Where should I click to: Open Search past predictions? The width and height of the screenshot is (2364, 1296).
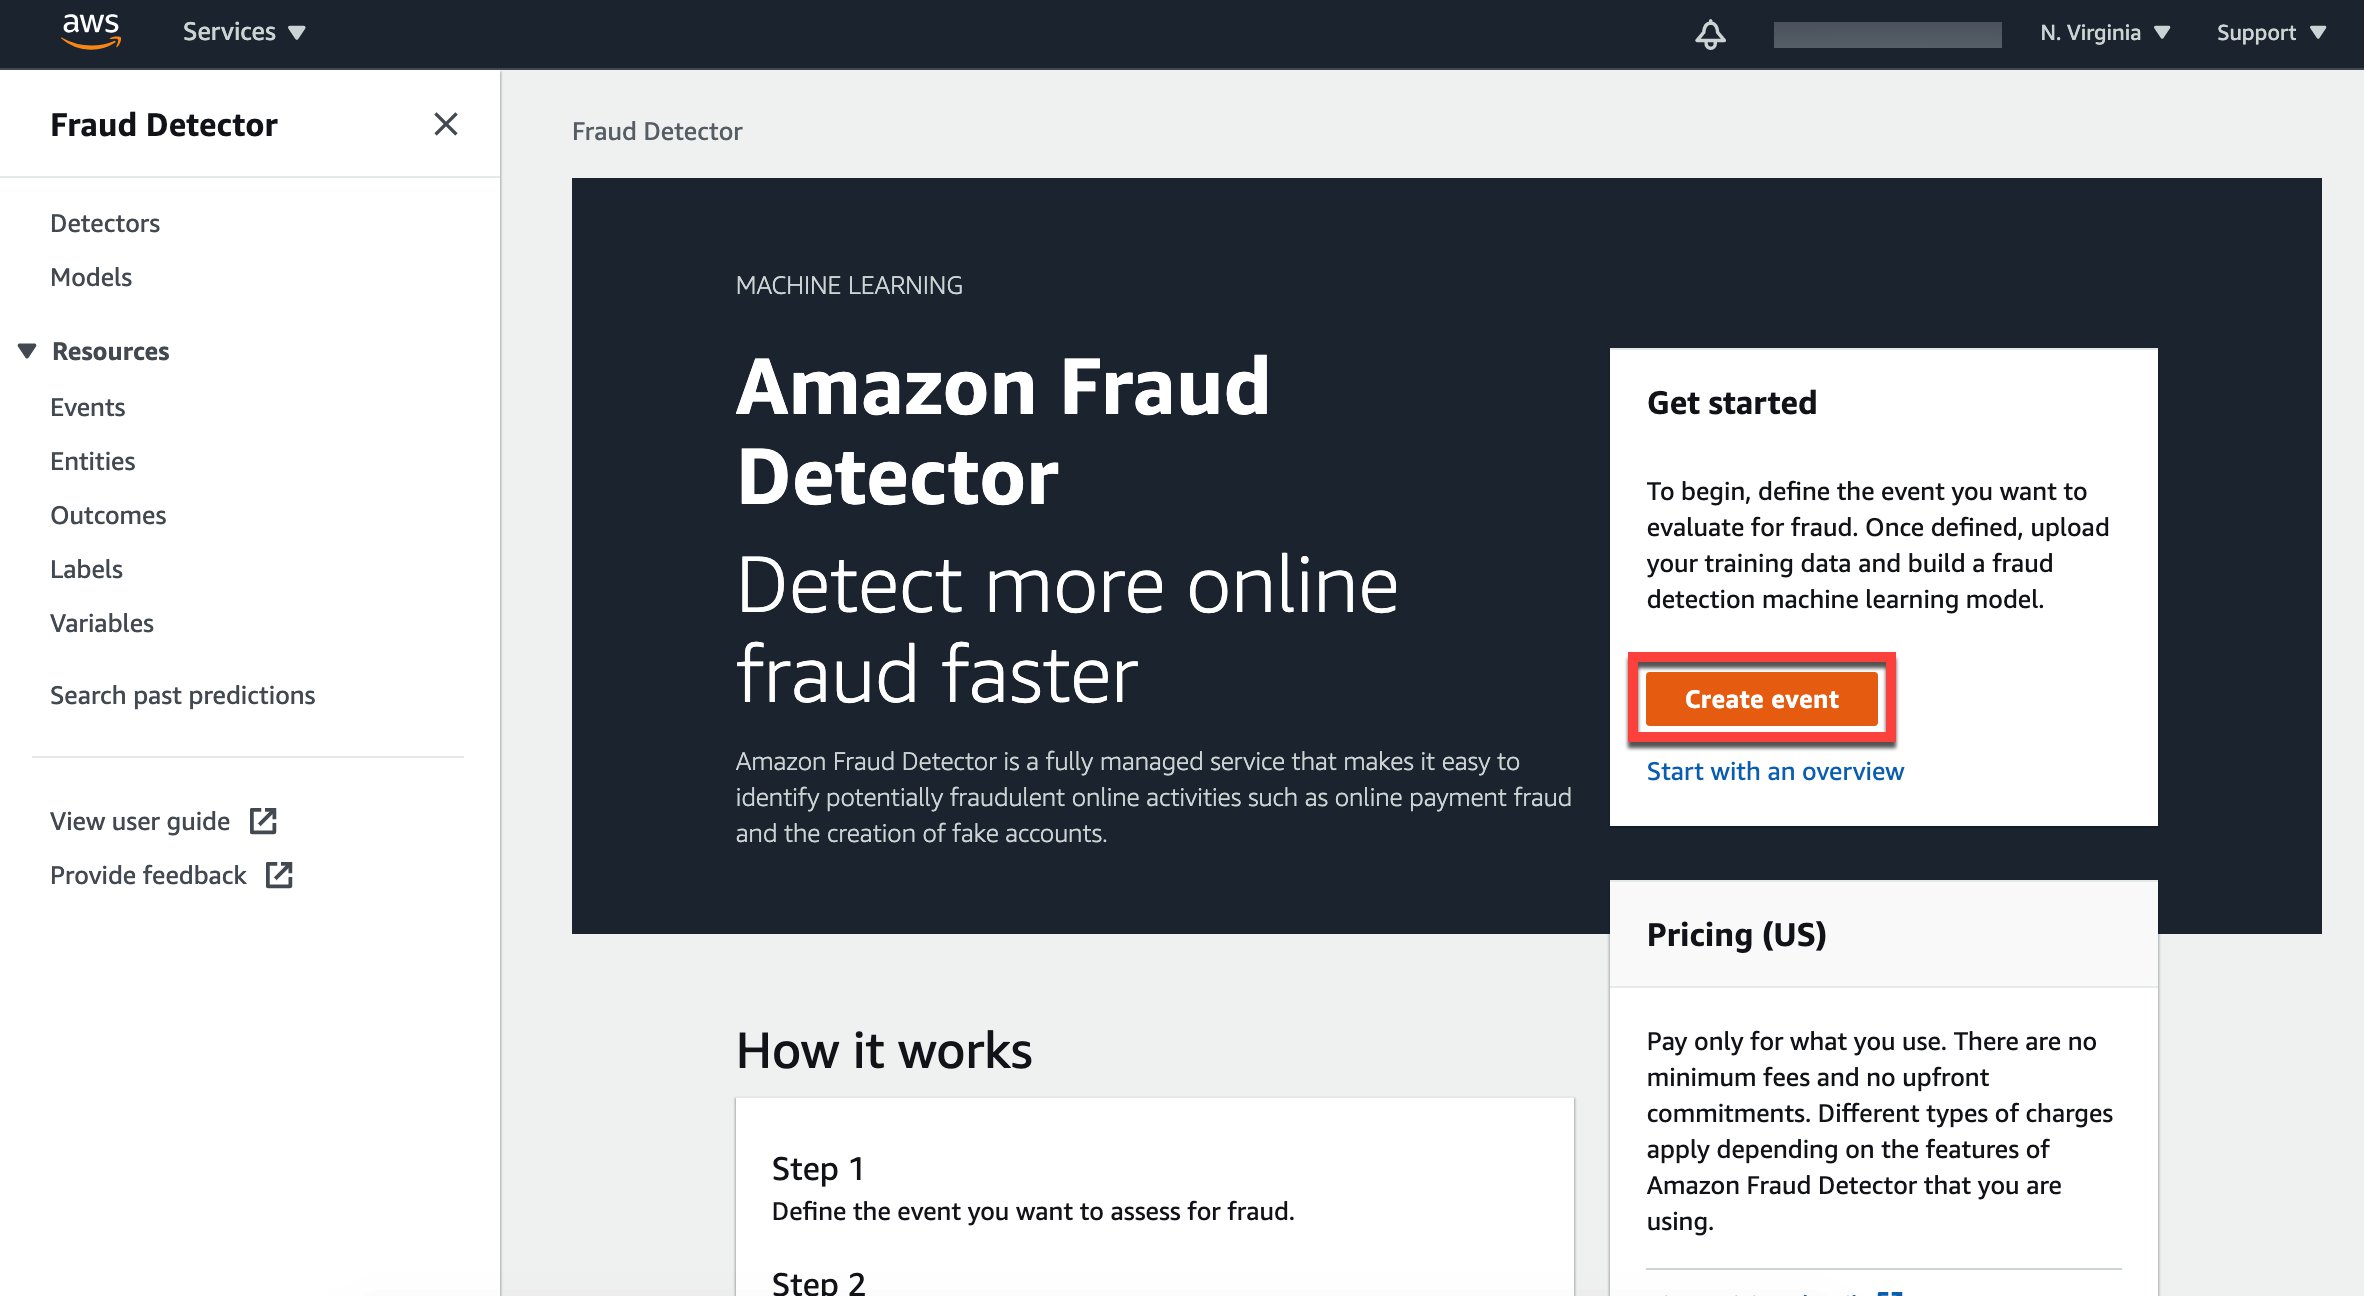183,695
